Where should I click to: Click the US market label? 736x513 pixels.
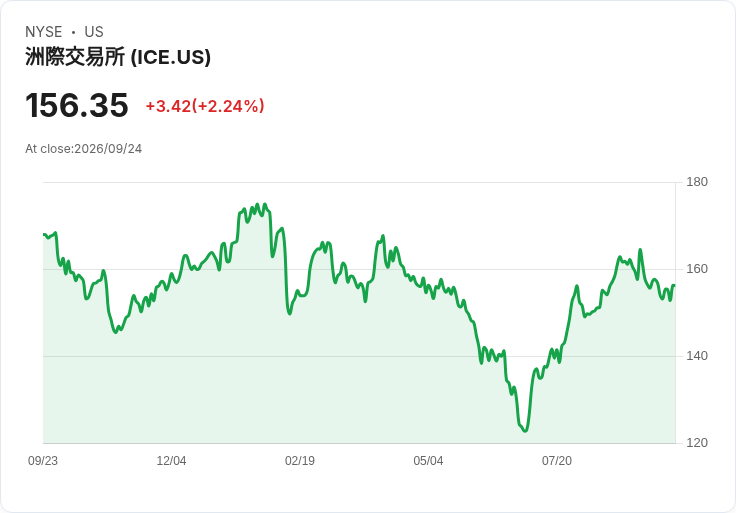click(x=94, y=32)
